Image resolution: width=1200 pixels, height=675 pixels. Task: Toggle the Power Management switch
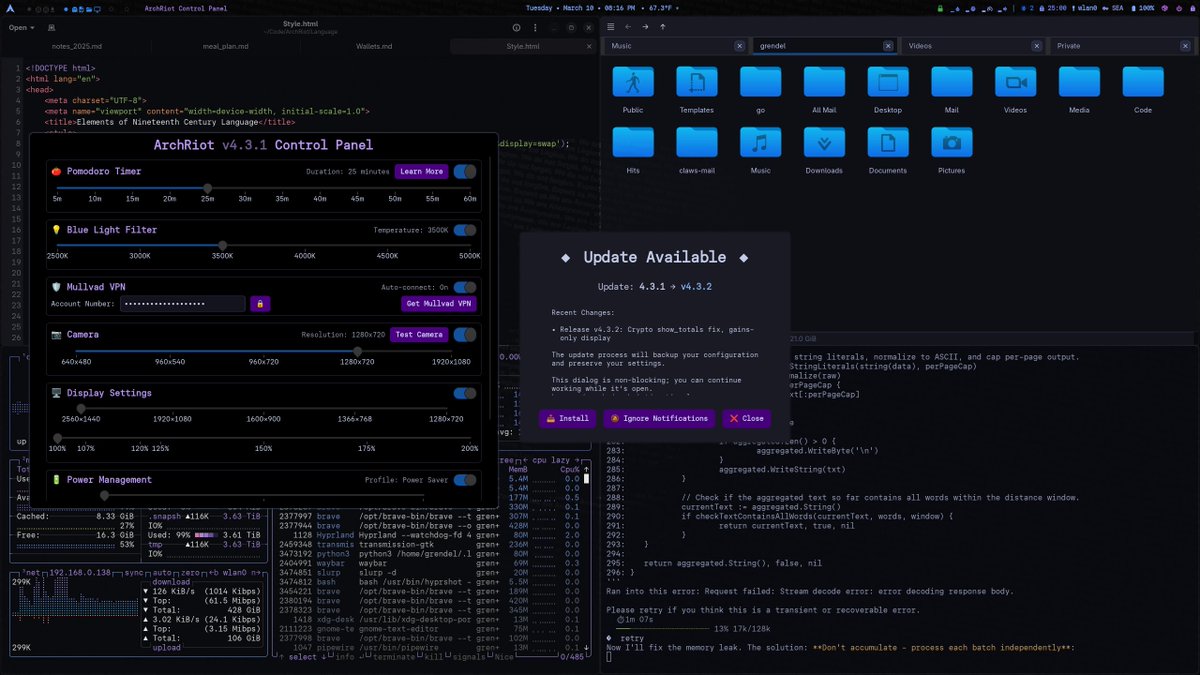click(x=465, y=480)
